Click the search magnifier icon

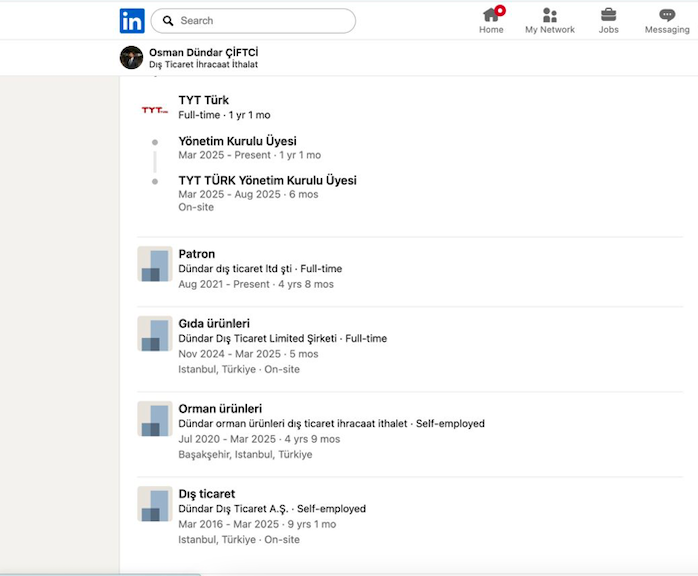(169, 21)
